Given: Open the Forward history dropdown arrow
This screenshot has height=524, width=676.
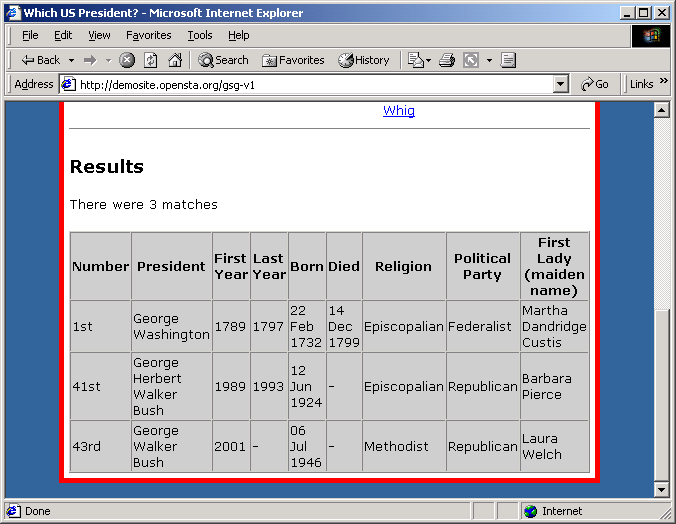Looking at the screenshot, I should (109, 60).
